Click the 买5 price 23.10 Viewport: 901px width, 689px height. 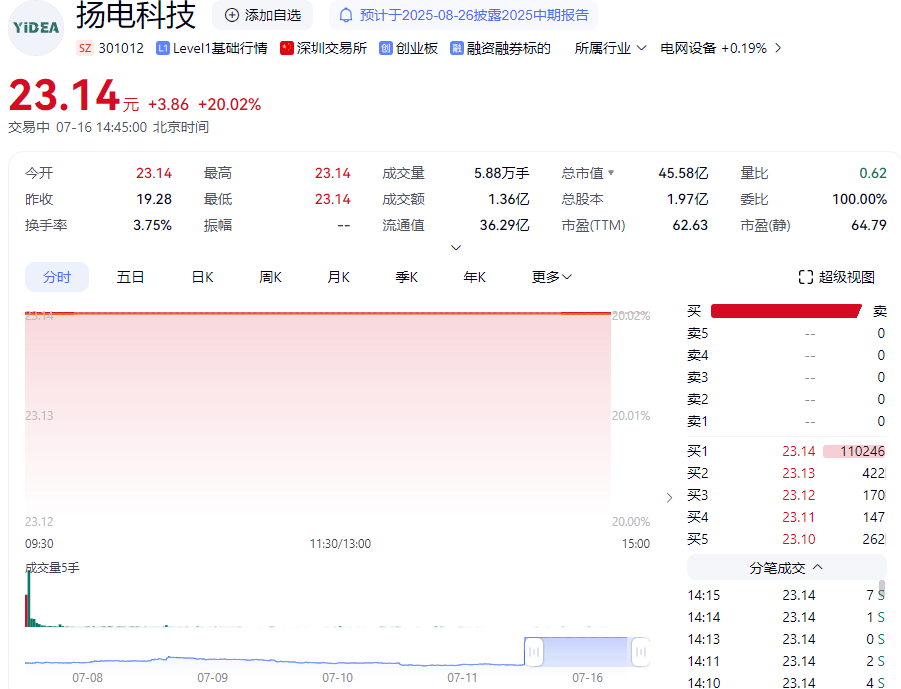point(799,539)
